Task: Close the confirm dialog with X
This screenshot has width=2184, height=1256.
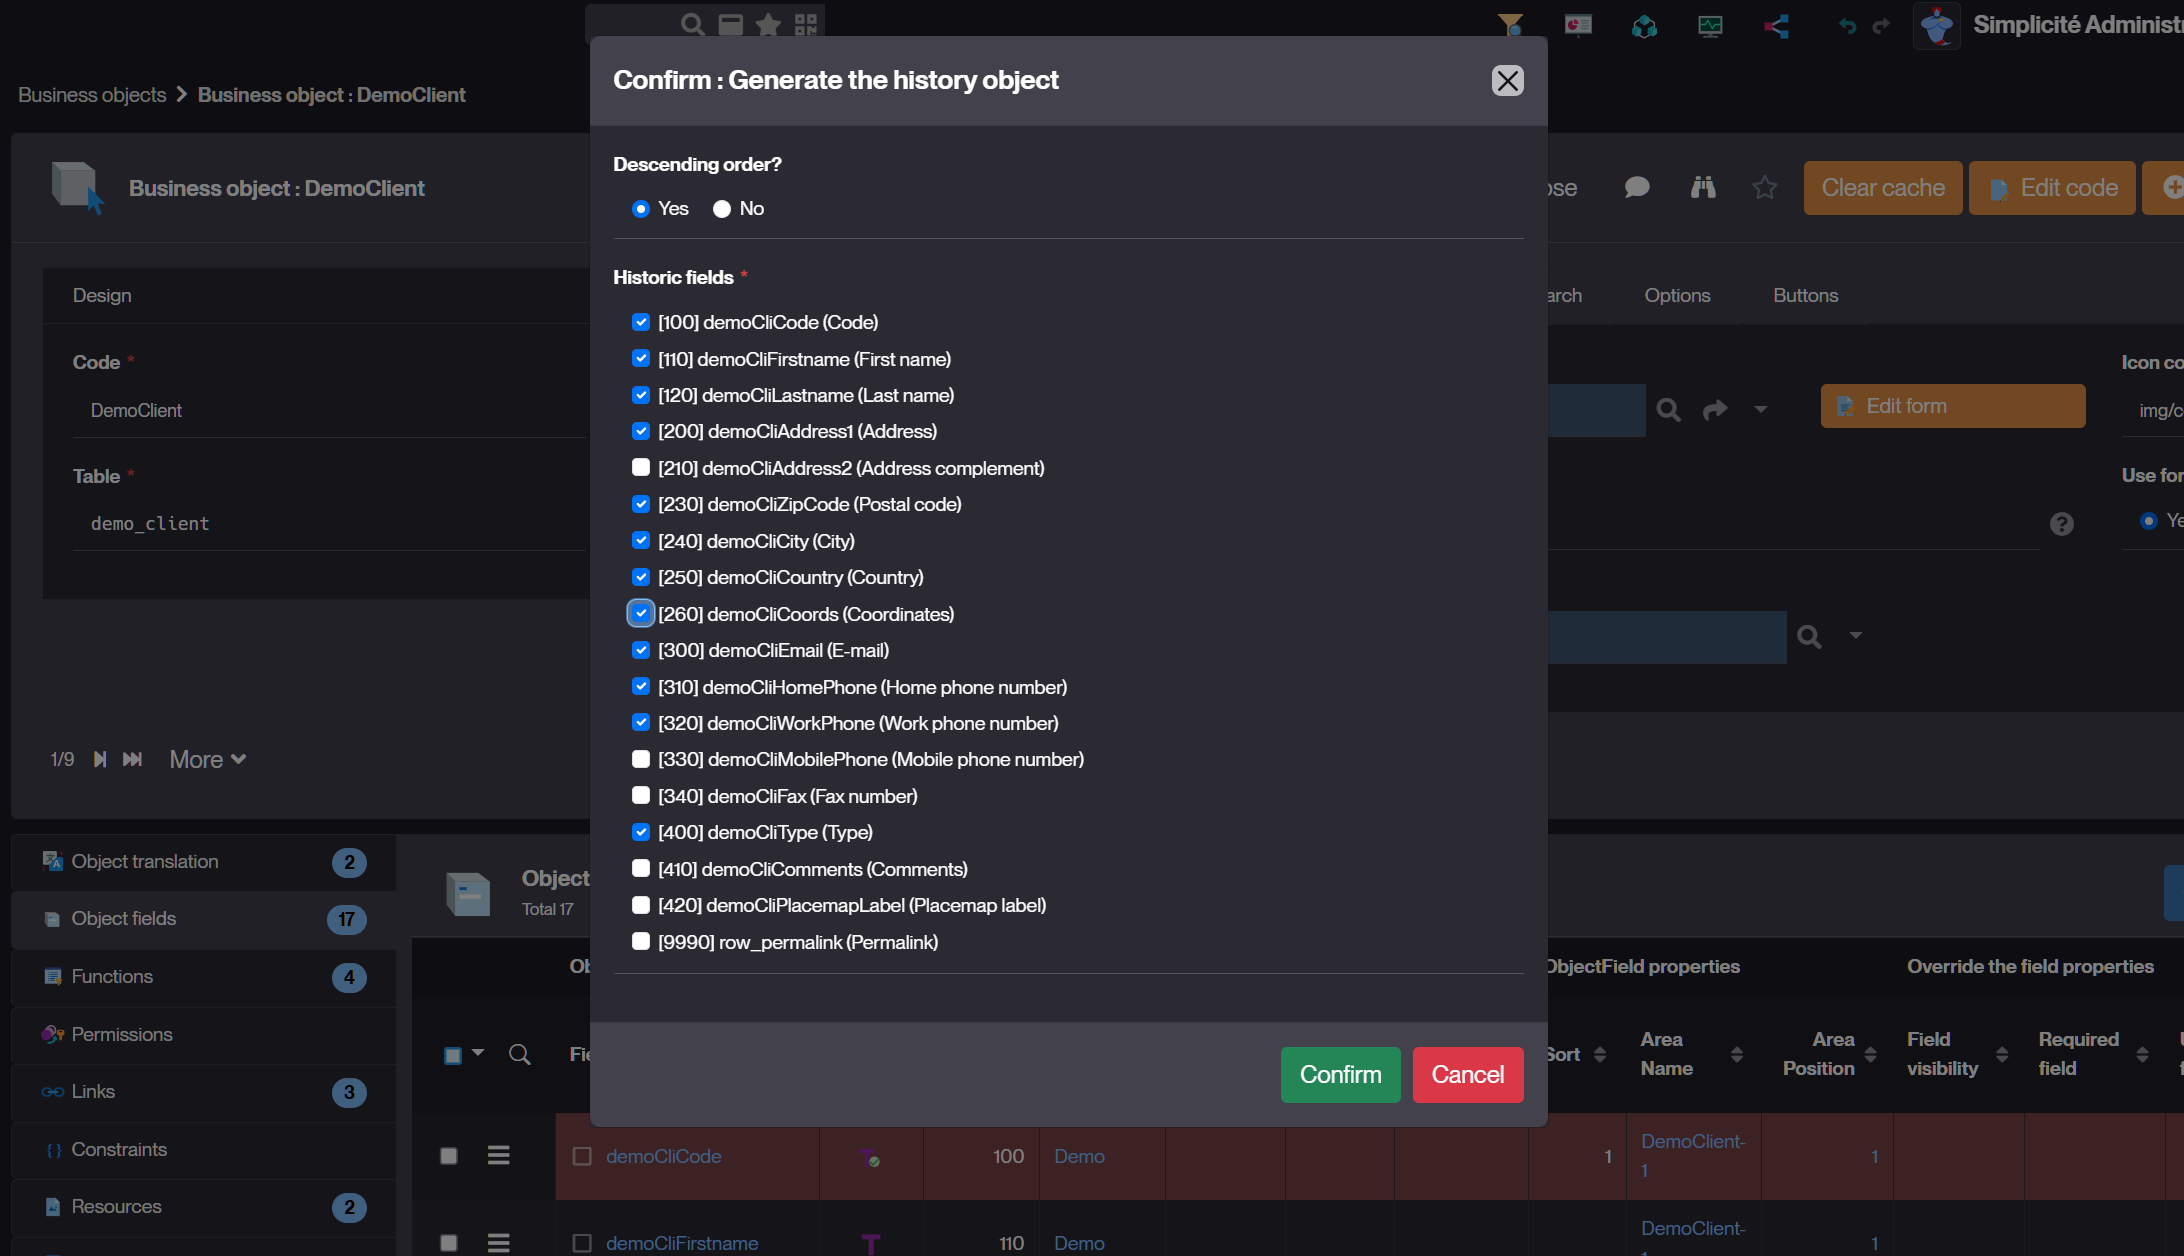Action: (1507, 80)
